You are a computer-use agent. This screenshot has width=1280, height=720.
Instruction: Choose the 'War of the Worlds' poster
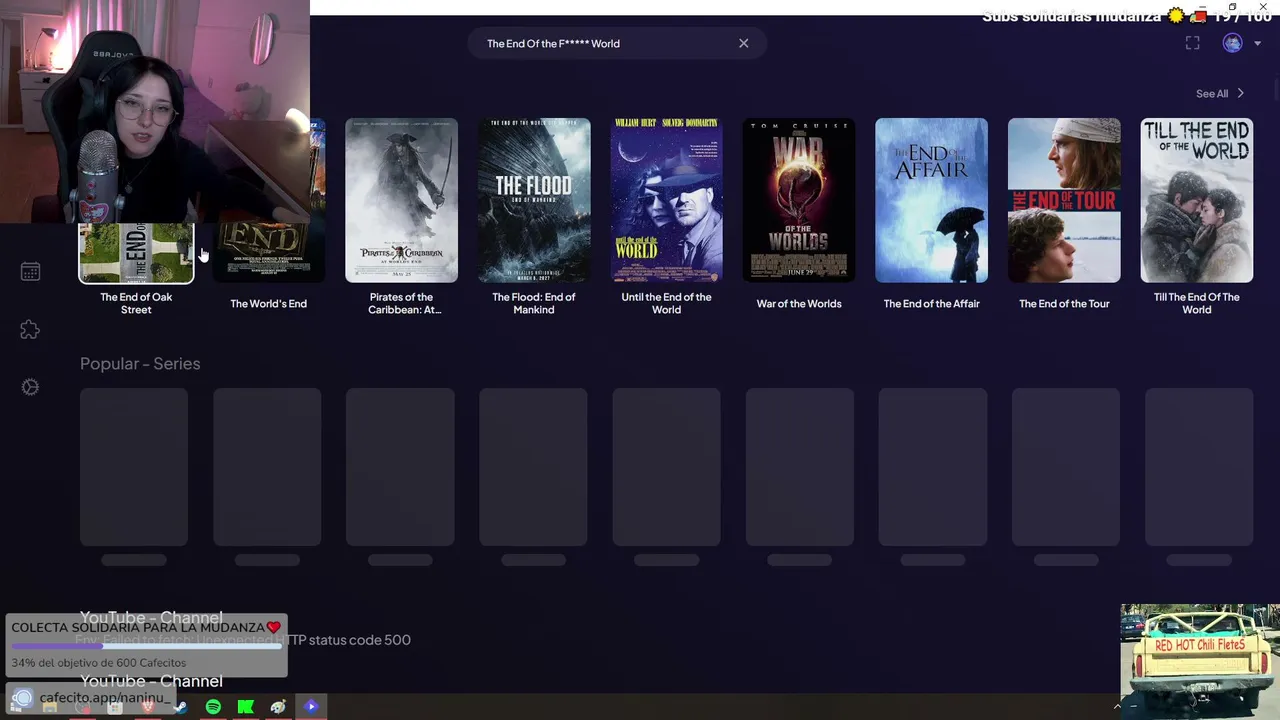(x=799, y=200)
